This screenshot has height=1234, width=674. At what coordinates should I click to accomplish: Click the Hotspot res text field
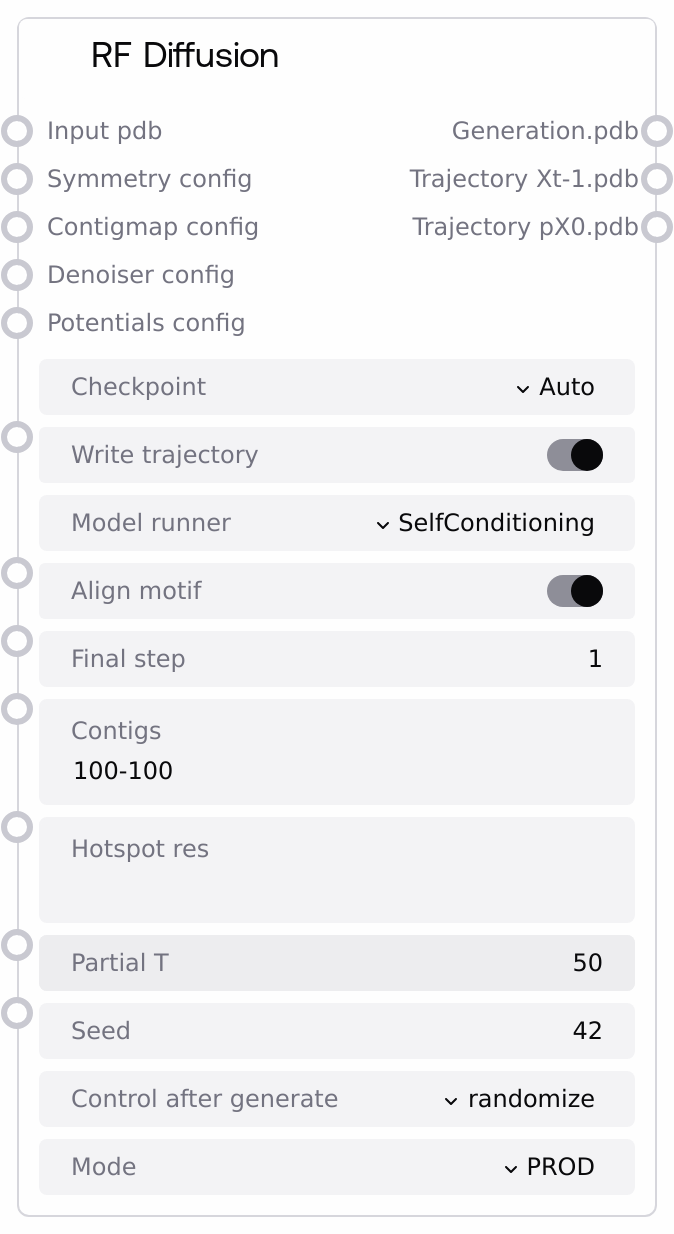336,886
